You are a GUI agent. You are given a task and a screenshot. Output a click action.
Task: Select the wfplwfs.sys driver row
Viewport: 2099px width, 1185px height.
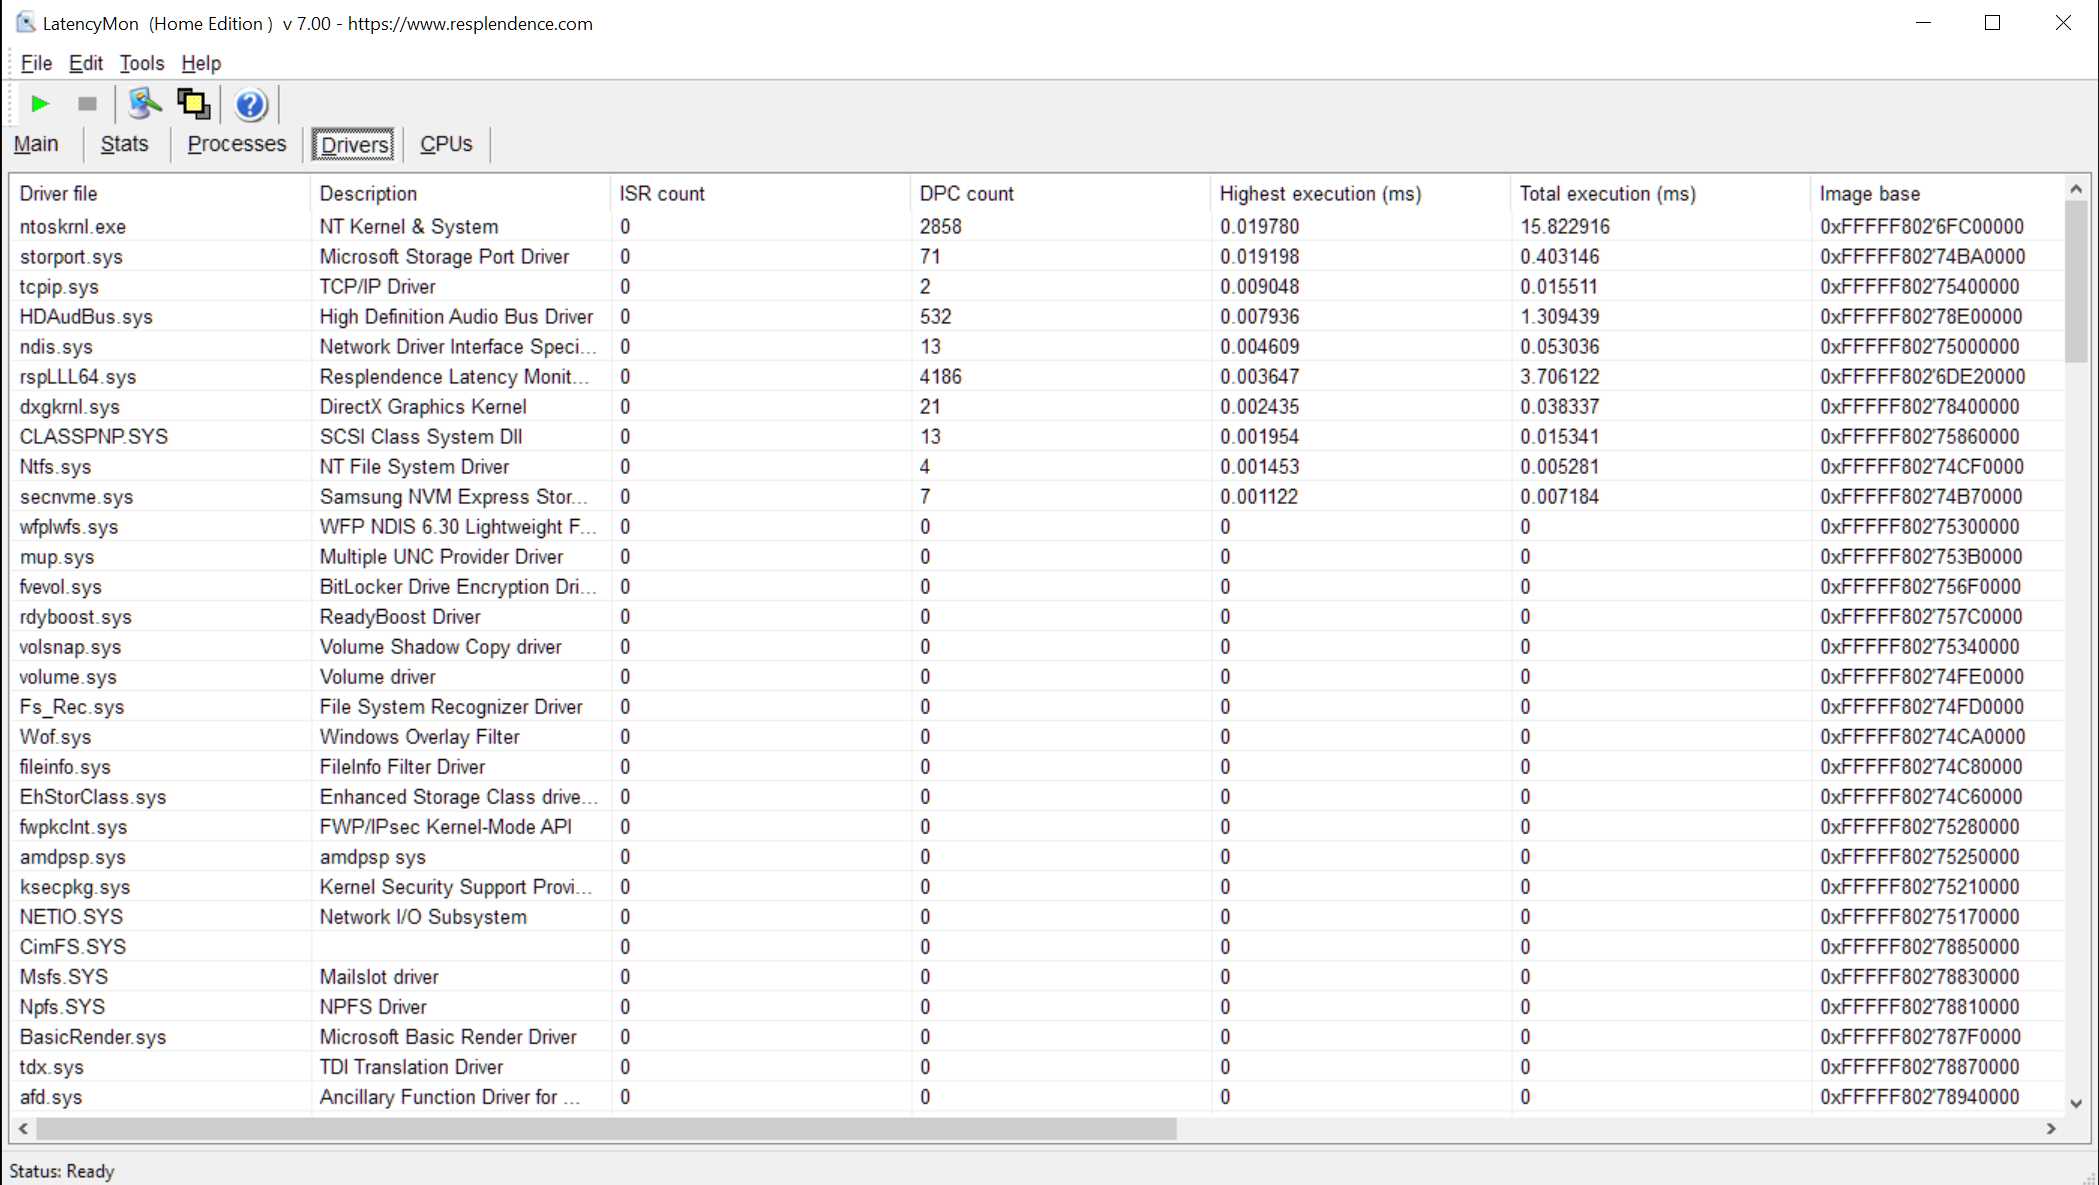point(1037,527)
